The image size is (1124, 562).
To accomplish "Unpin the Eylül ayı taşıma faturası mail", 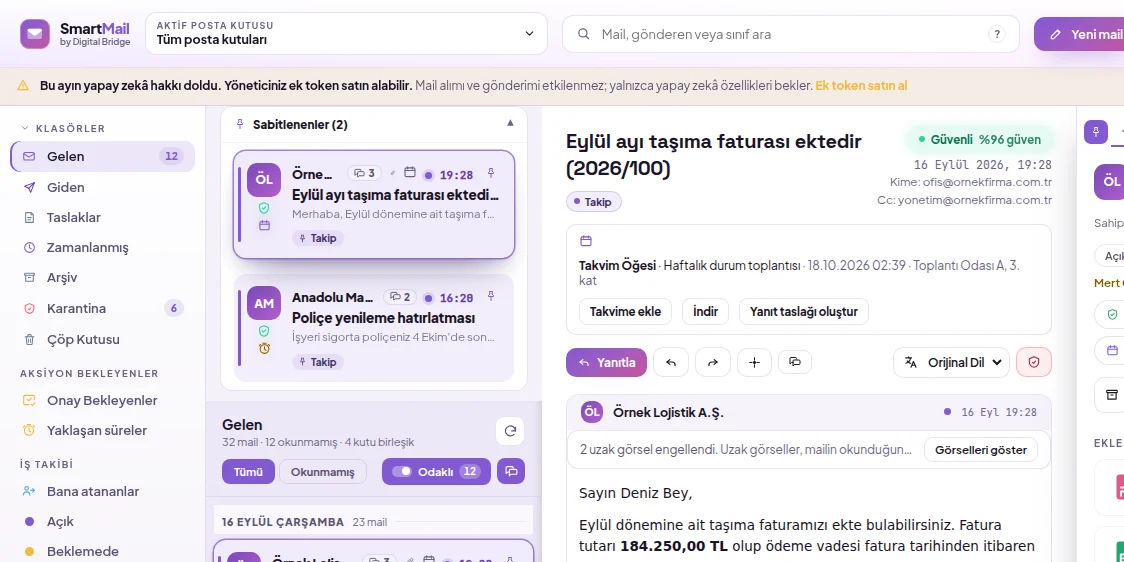I will [x=491, y=173].
